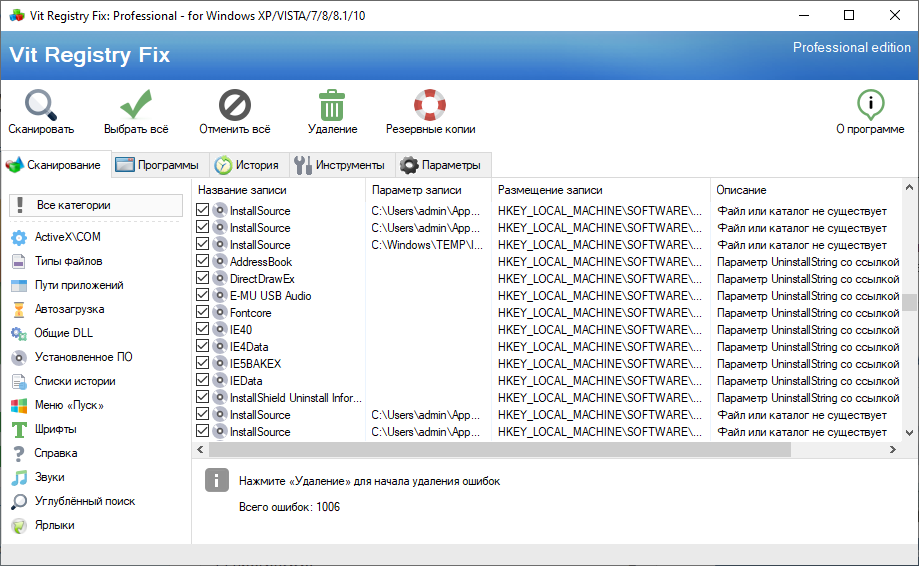Select Типы файлов category
Viewport: 919px width, 566px height.
(x=57, y=261)
